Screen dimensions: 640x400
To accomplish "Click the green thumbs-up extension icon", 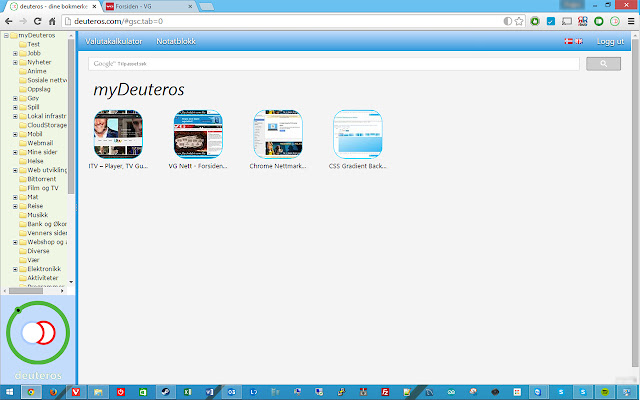I will click(x=535, y=21).
